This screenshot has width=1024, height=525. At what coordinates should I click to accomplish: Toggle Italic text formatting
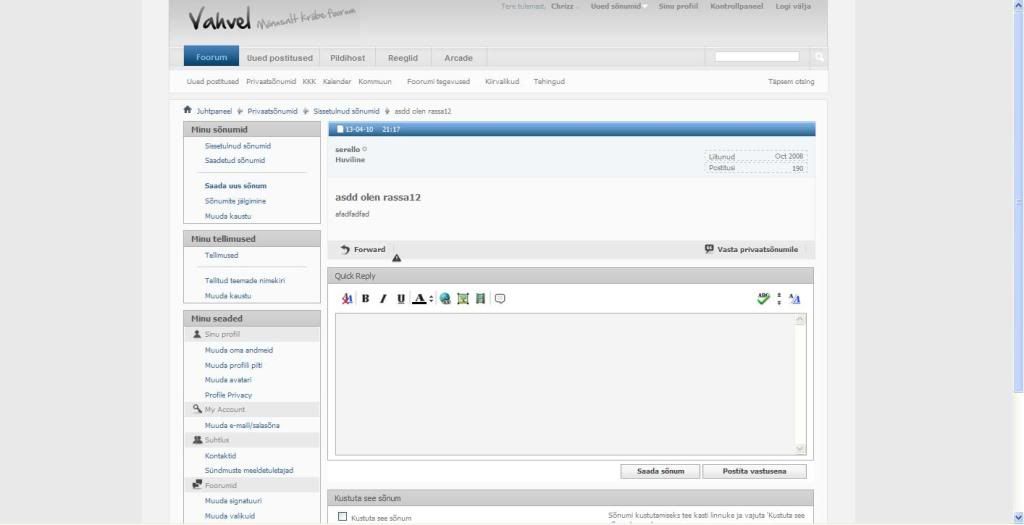click(x=383, y=299)
